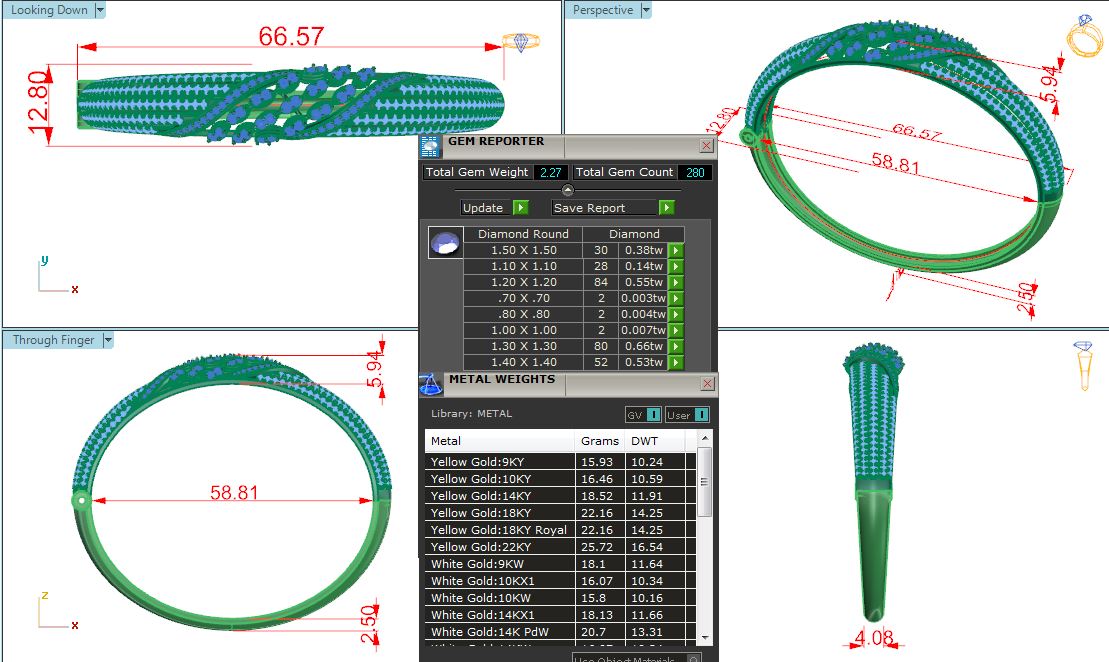Image resolution: width=1109 pixels, height=662 pixels.
Task: Select the Yellow Gold:18KY row
Action: pyautogui.click(x=500, y=513)
